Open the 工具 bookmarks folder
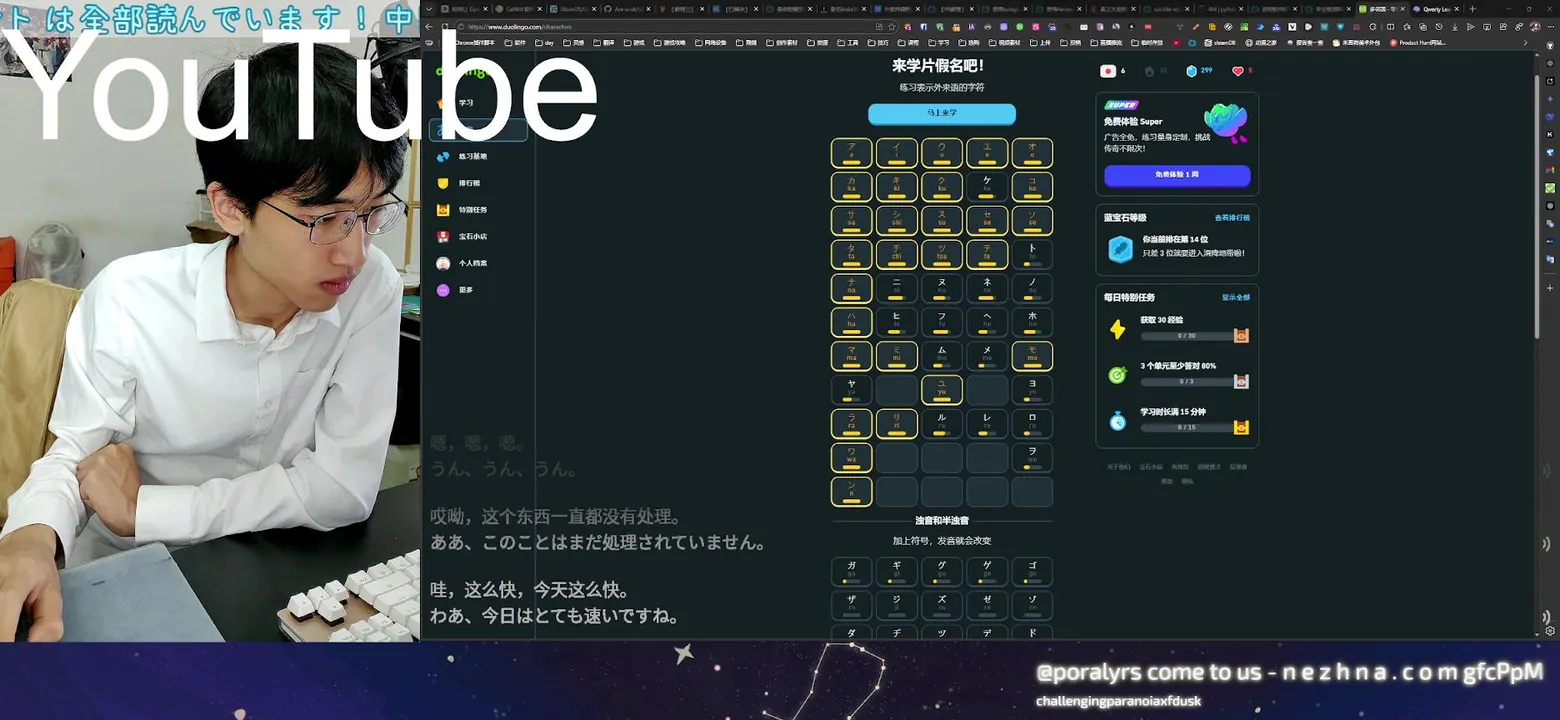 coord(848,43)
